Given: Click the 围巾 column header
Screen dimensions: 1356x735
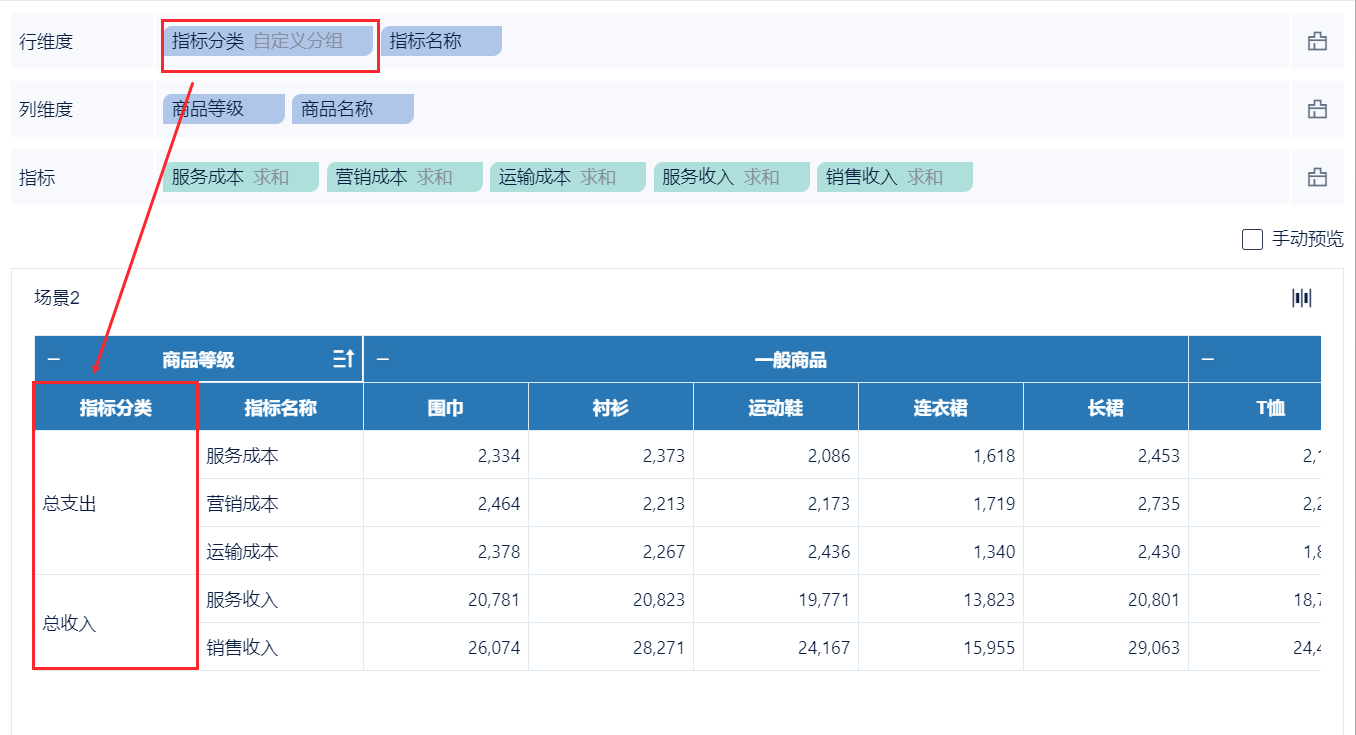Looking at the screenshot, I should [x=445, y=408].
